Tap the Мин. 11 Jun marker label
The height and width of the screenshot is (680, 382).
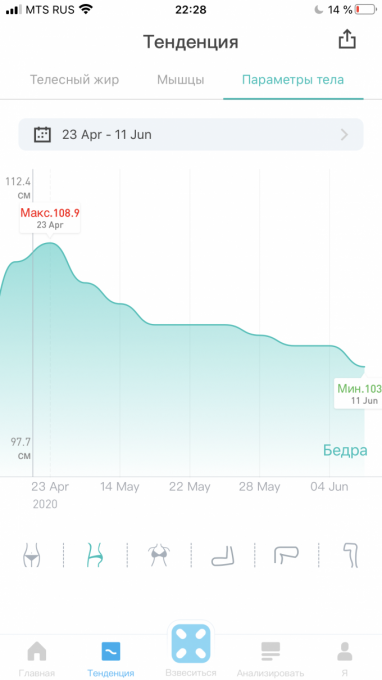(359, 393)
